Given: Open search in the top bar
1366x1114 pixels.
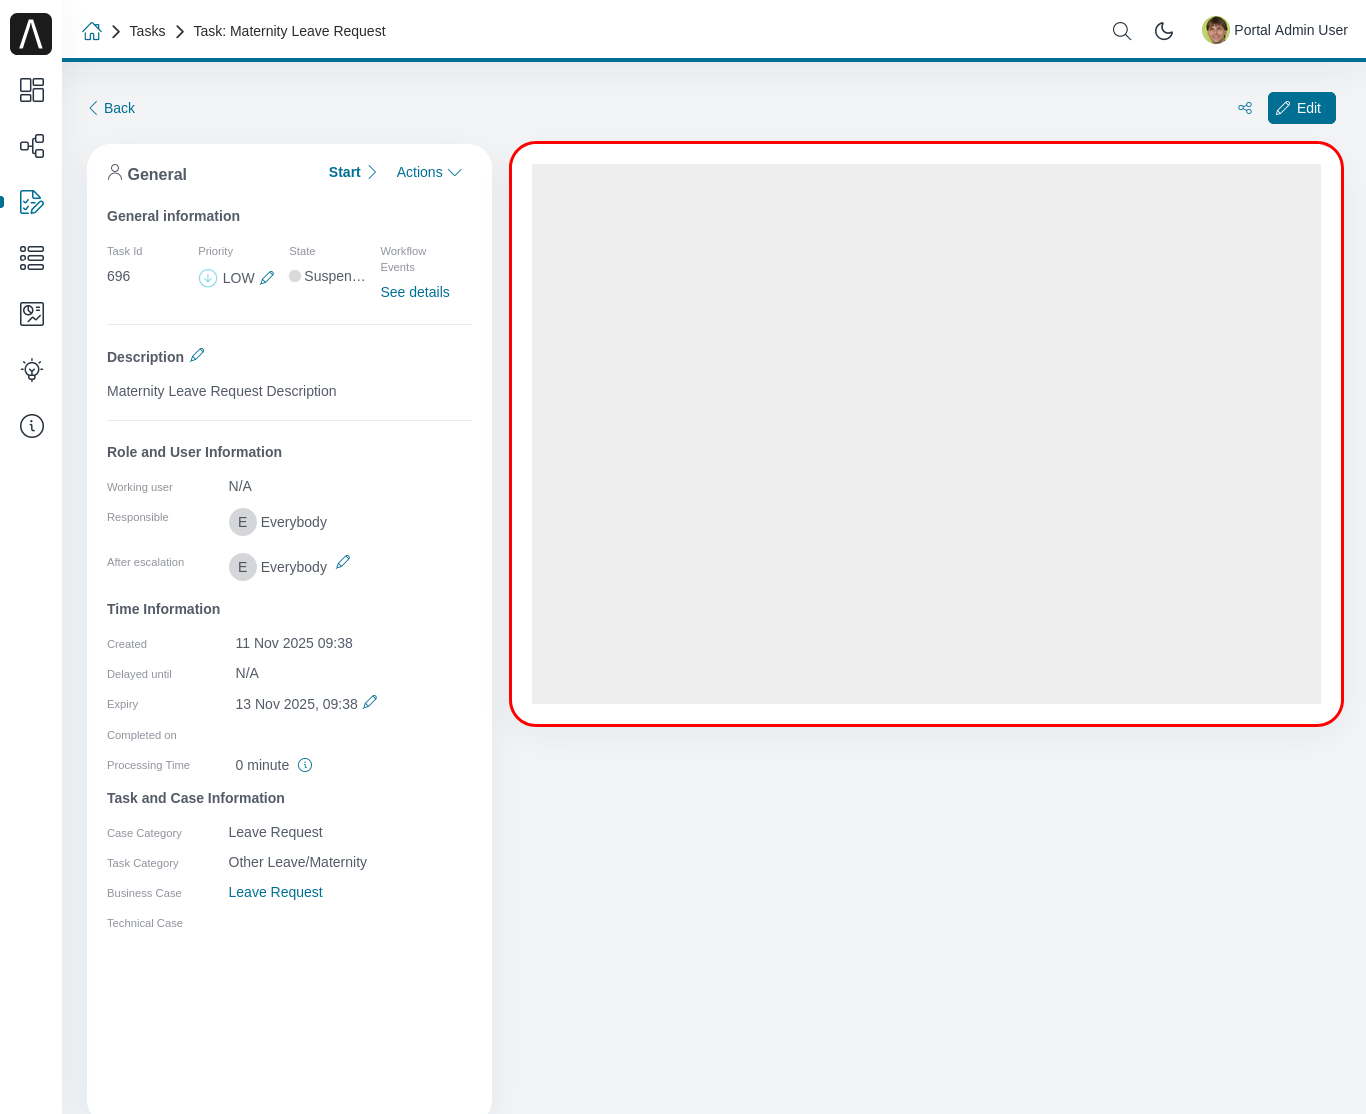Looking at the screenshot, I should coord(1121,31).
